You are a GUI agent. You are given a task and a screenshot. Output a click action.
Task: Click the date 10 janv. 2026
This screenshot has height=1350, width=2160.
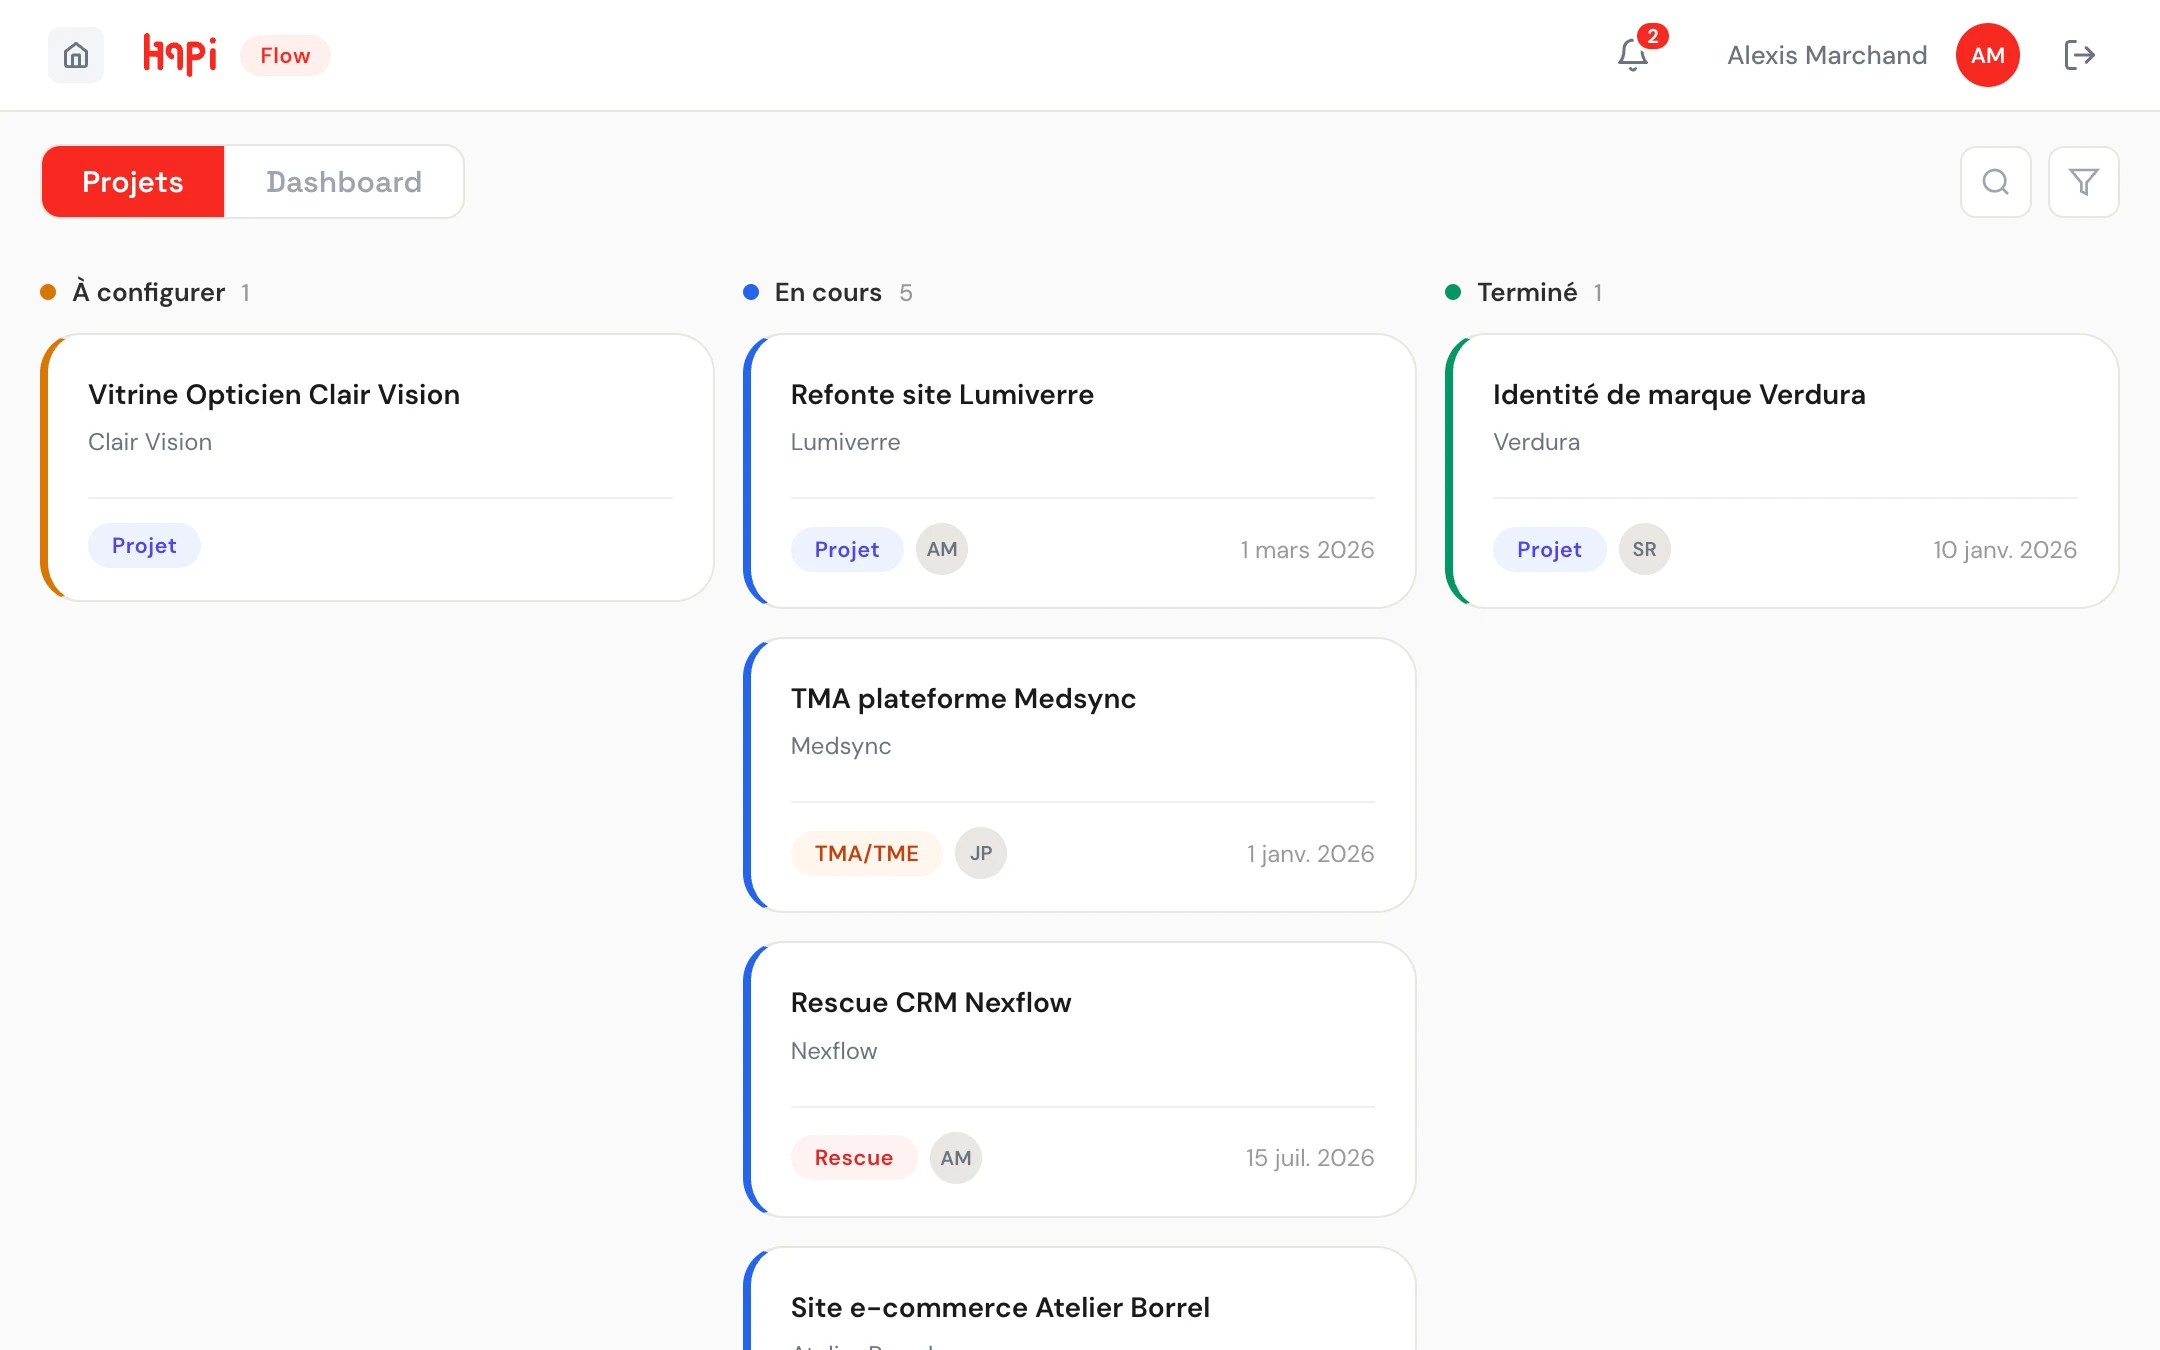pos(2005,549)
